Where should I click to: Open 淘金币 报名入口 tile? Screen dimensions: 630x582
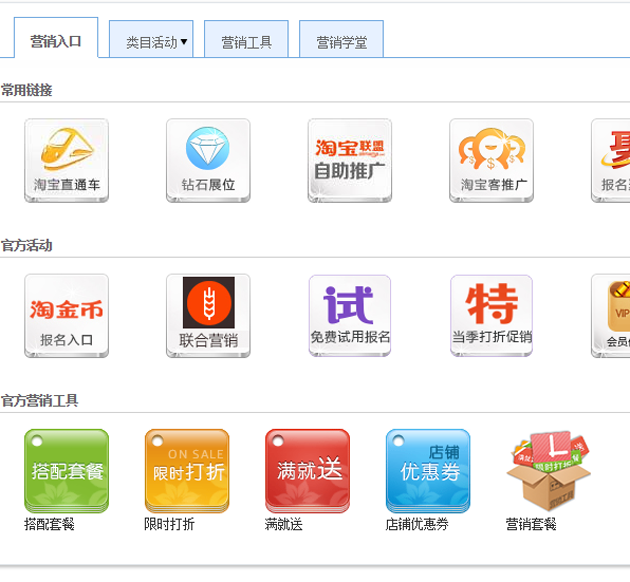click(66, 315)
